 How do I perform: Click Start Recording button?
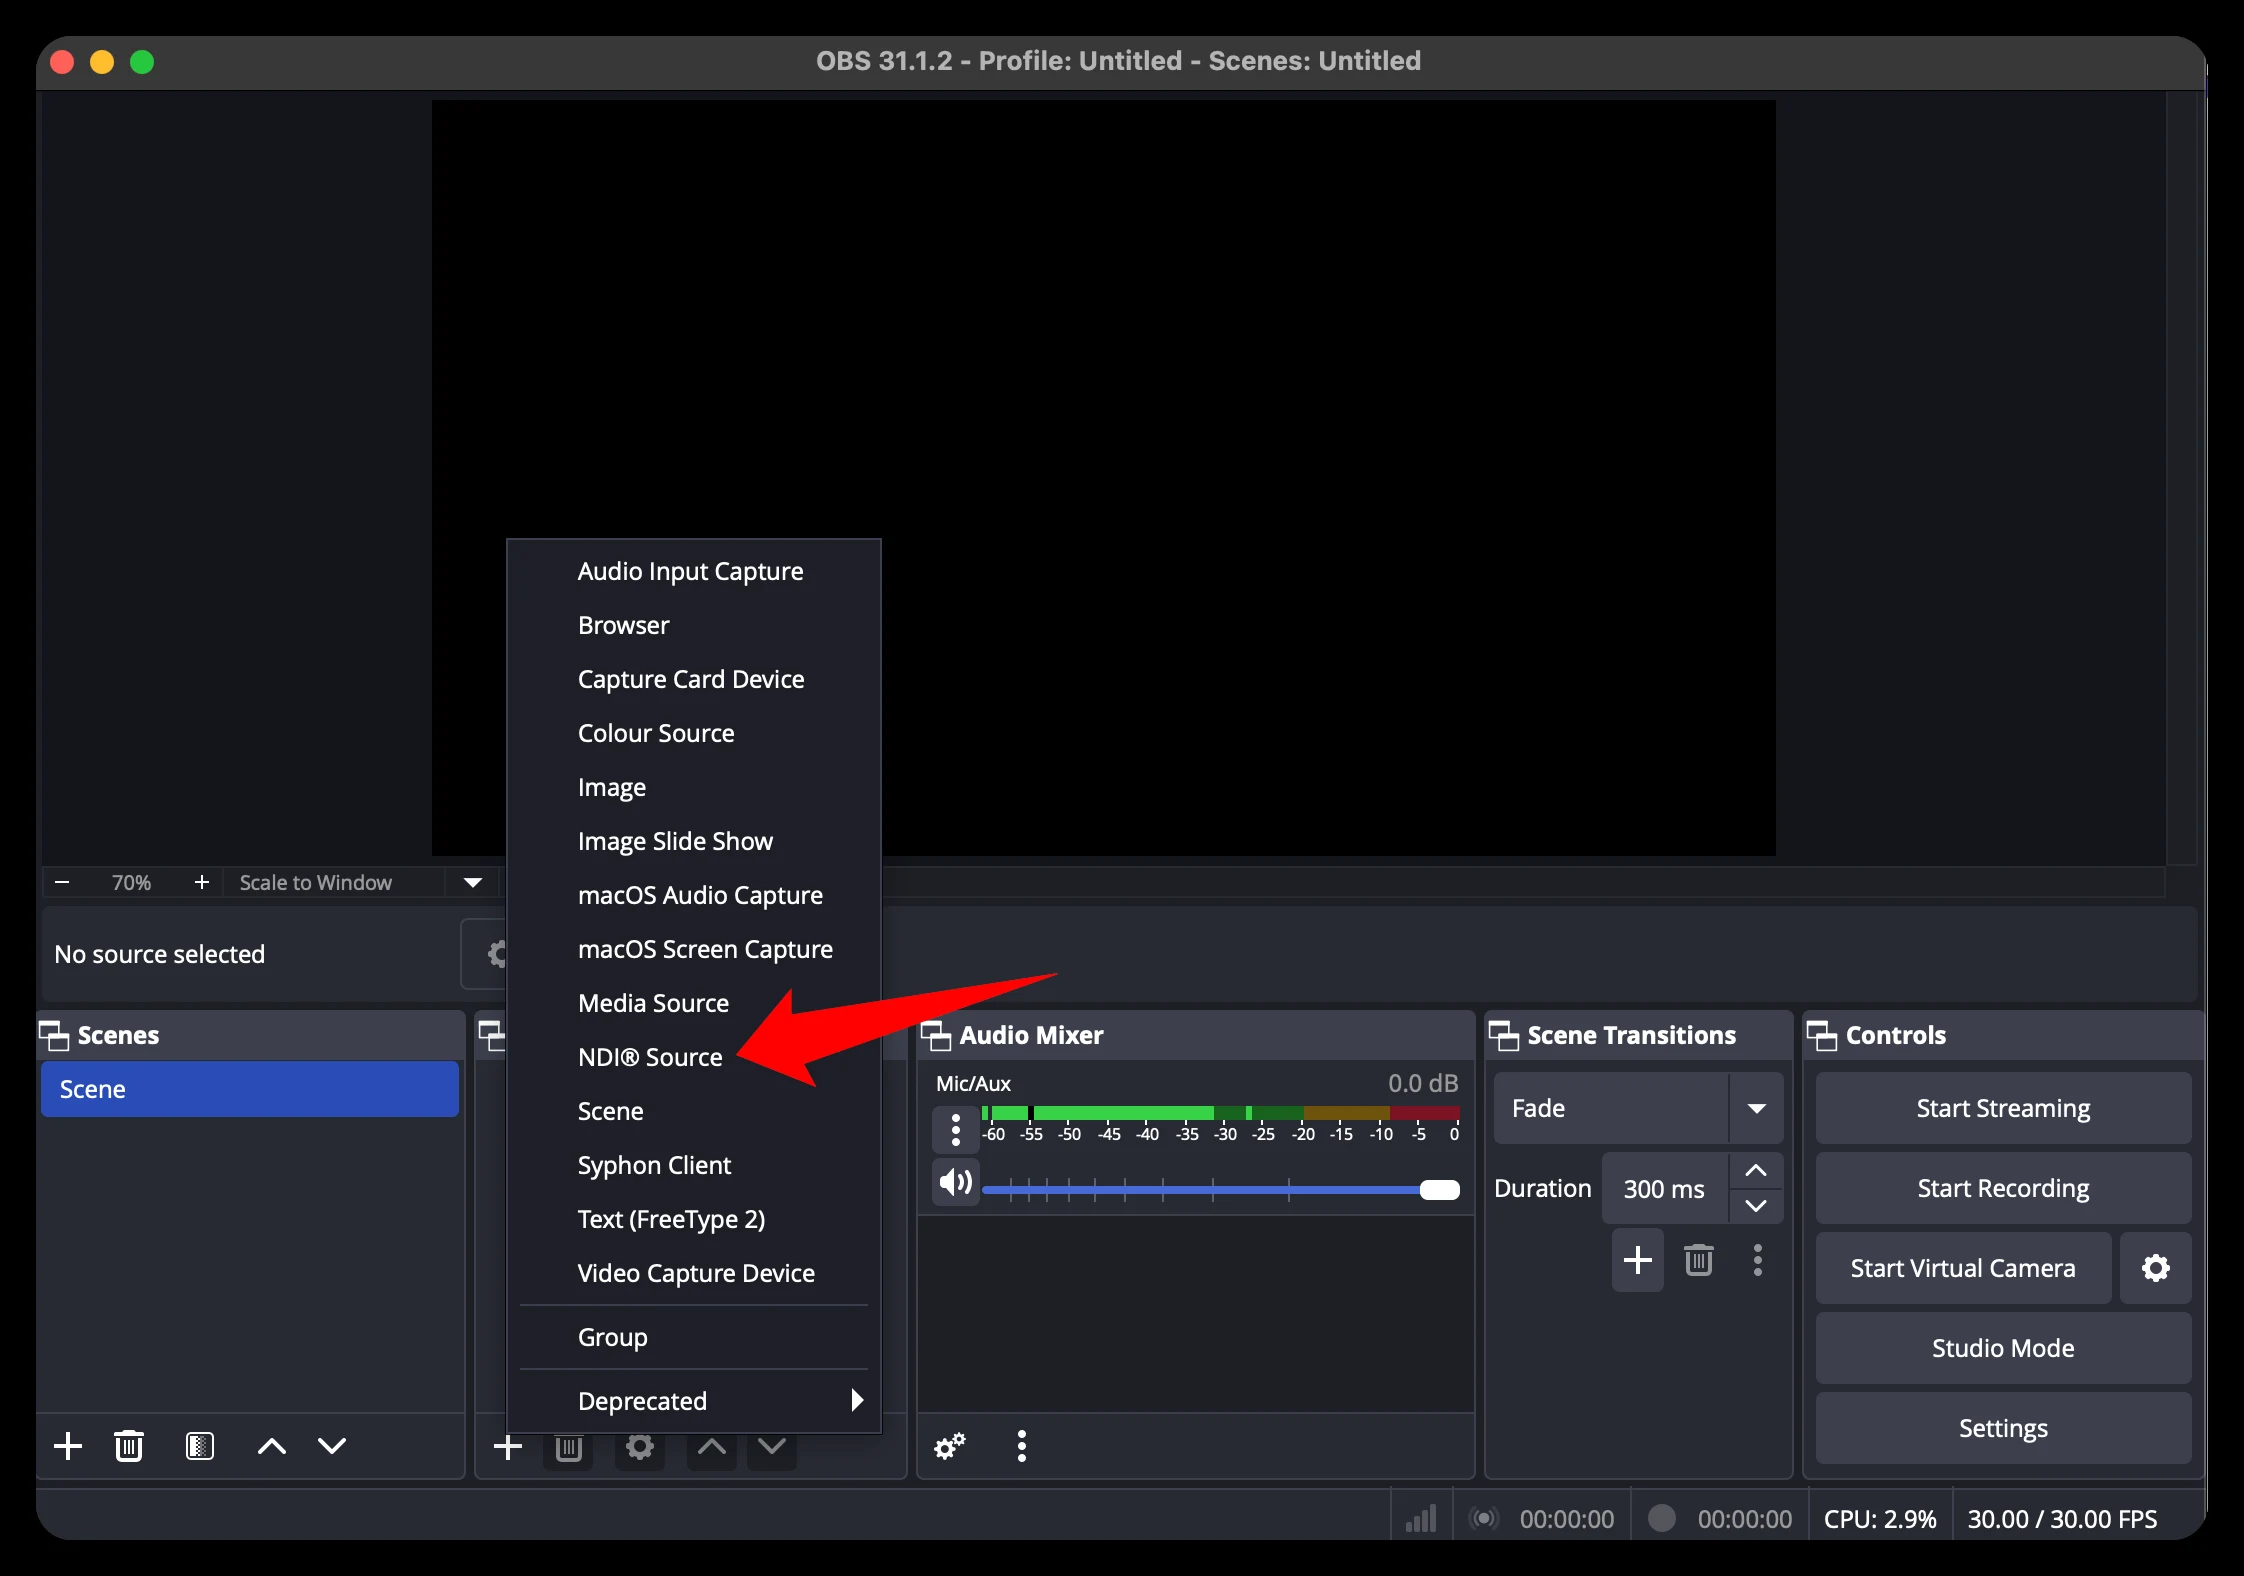click(x=2003, y=1188)
